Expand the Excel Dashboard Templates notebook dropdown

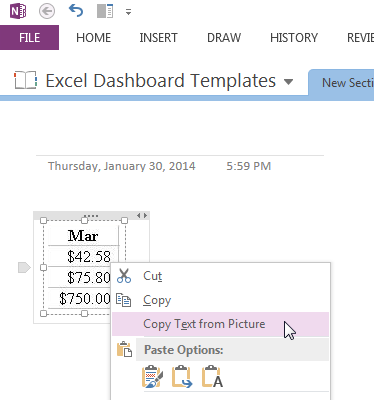288,81
